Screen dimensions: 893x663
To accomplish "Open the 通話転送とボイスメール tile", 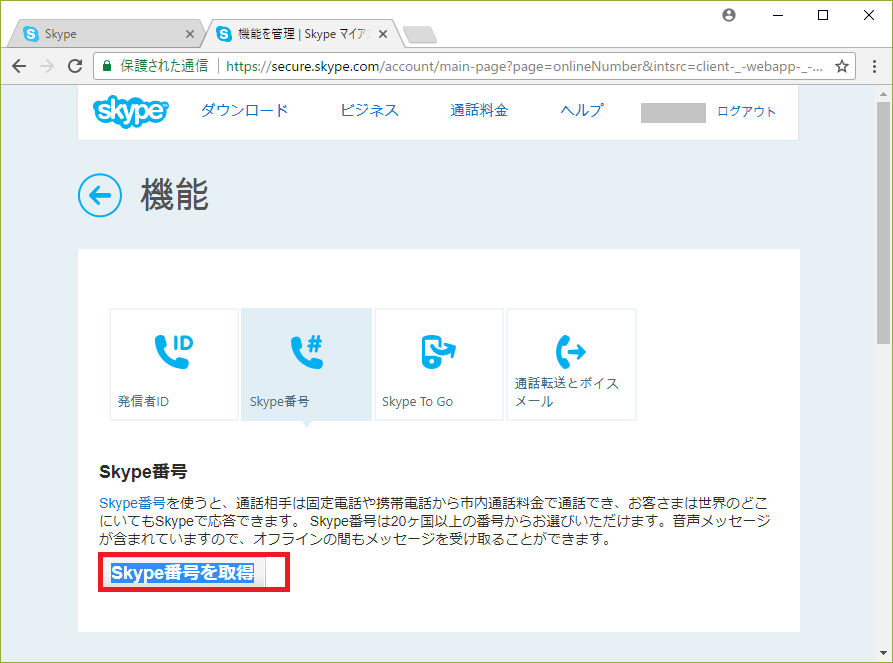I will 571,365.
